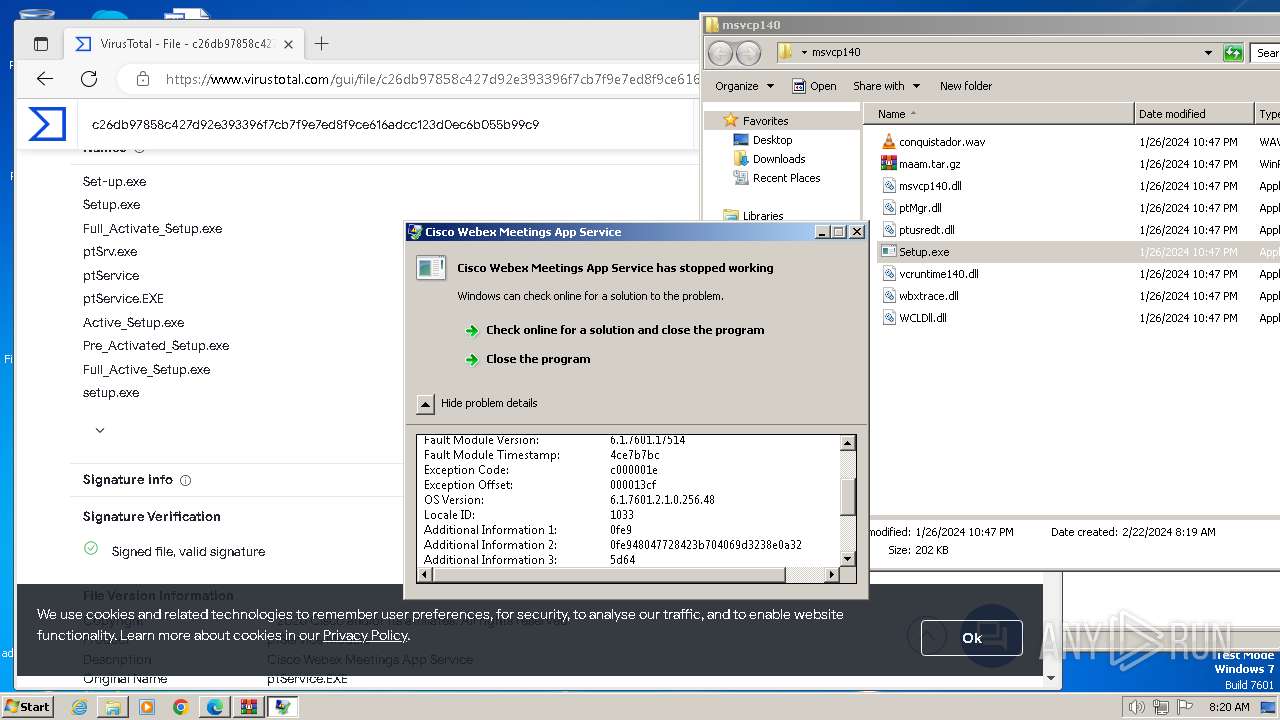Sort files by Date modified column

click(x=1194, y=114)
